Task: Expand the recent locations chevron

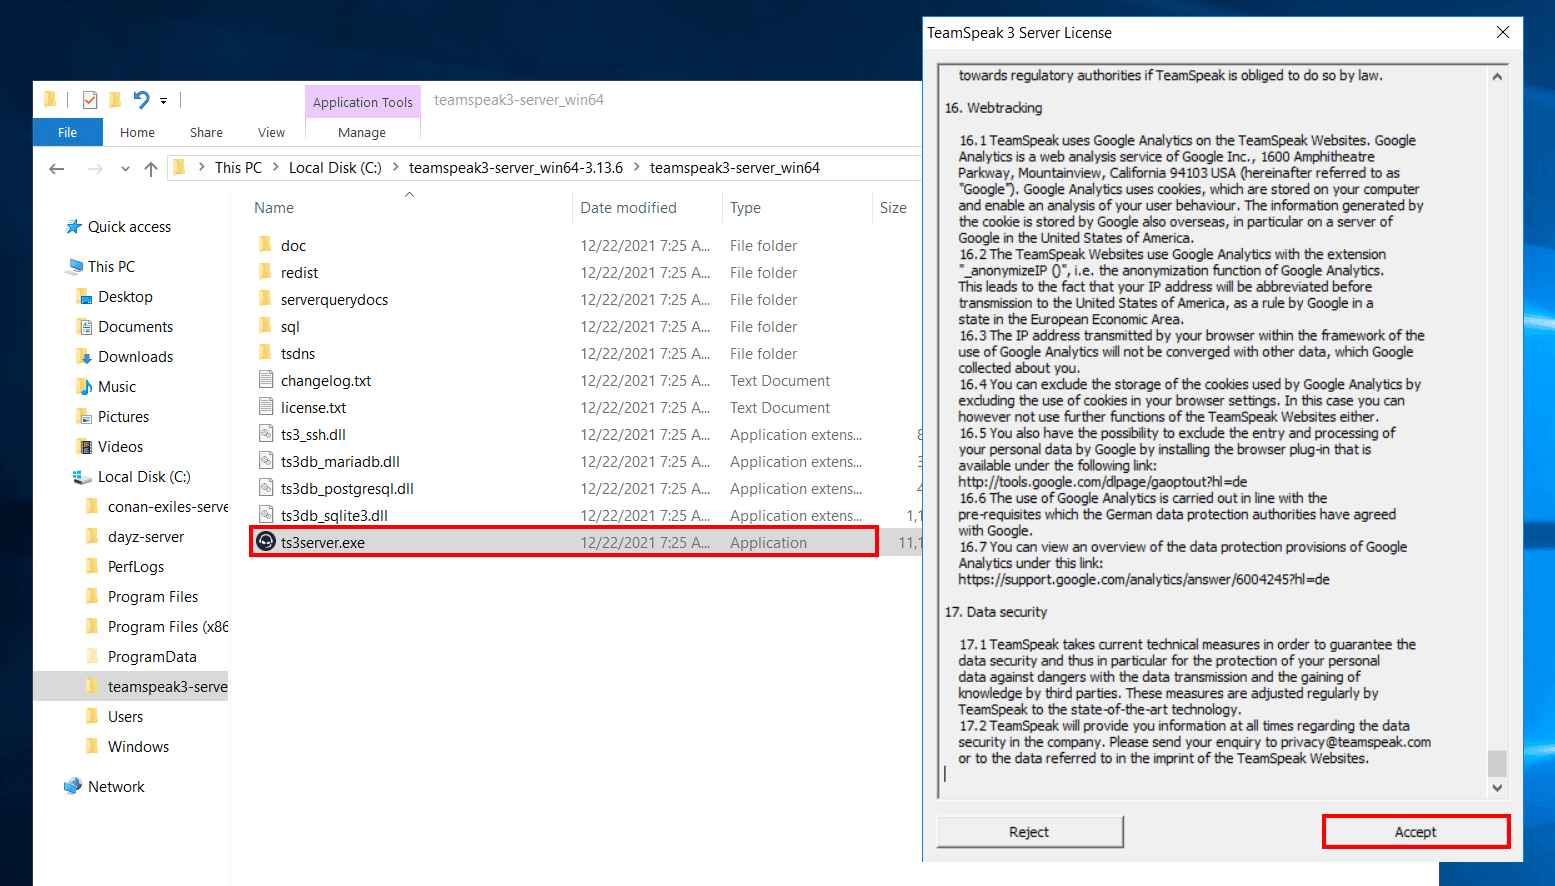Action: click(125, 168)
